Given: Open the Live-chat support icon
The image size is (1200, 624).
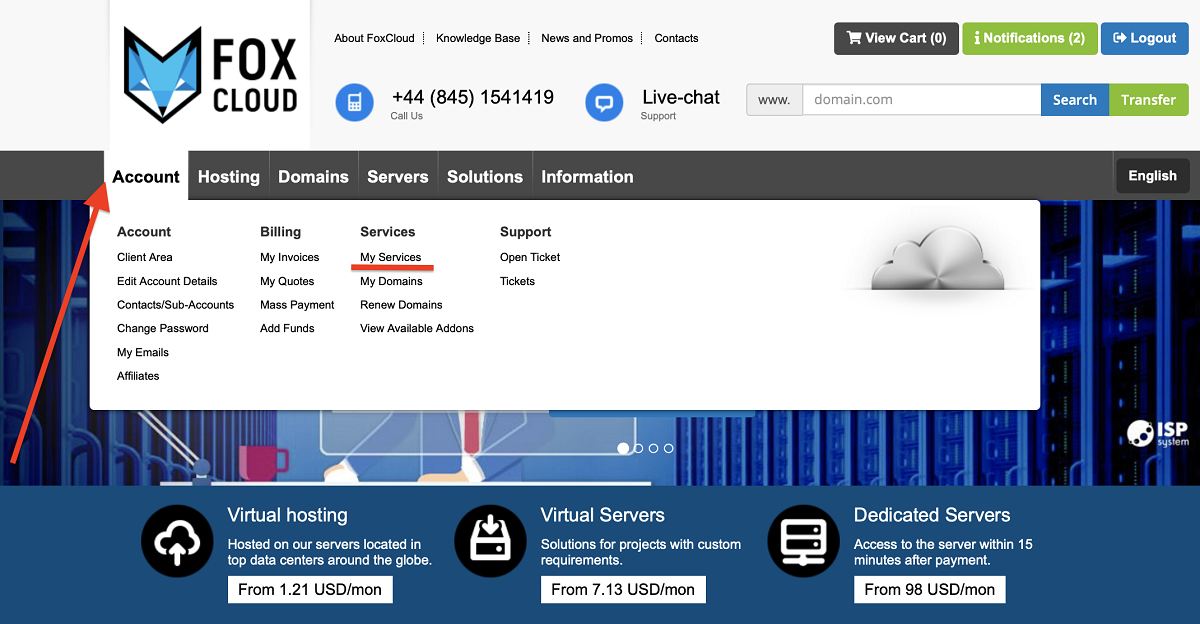Looking at the screenshot, I should click(604, 102).
